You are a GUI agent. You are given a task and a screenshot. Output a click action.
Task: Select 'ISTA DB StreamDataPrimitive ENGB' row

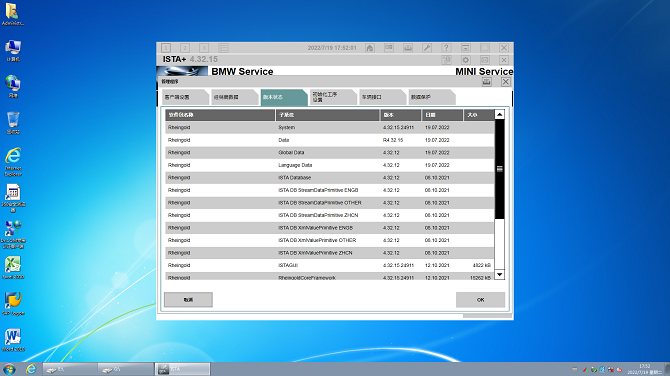(x=329, y=190)
